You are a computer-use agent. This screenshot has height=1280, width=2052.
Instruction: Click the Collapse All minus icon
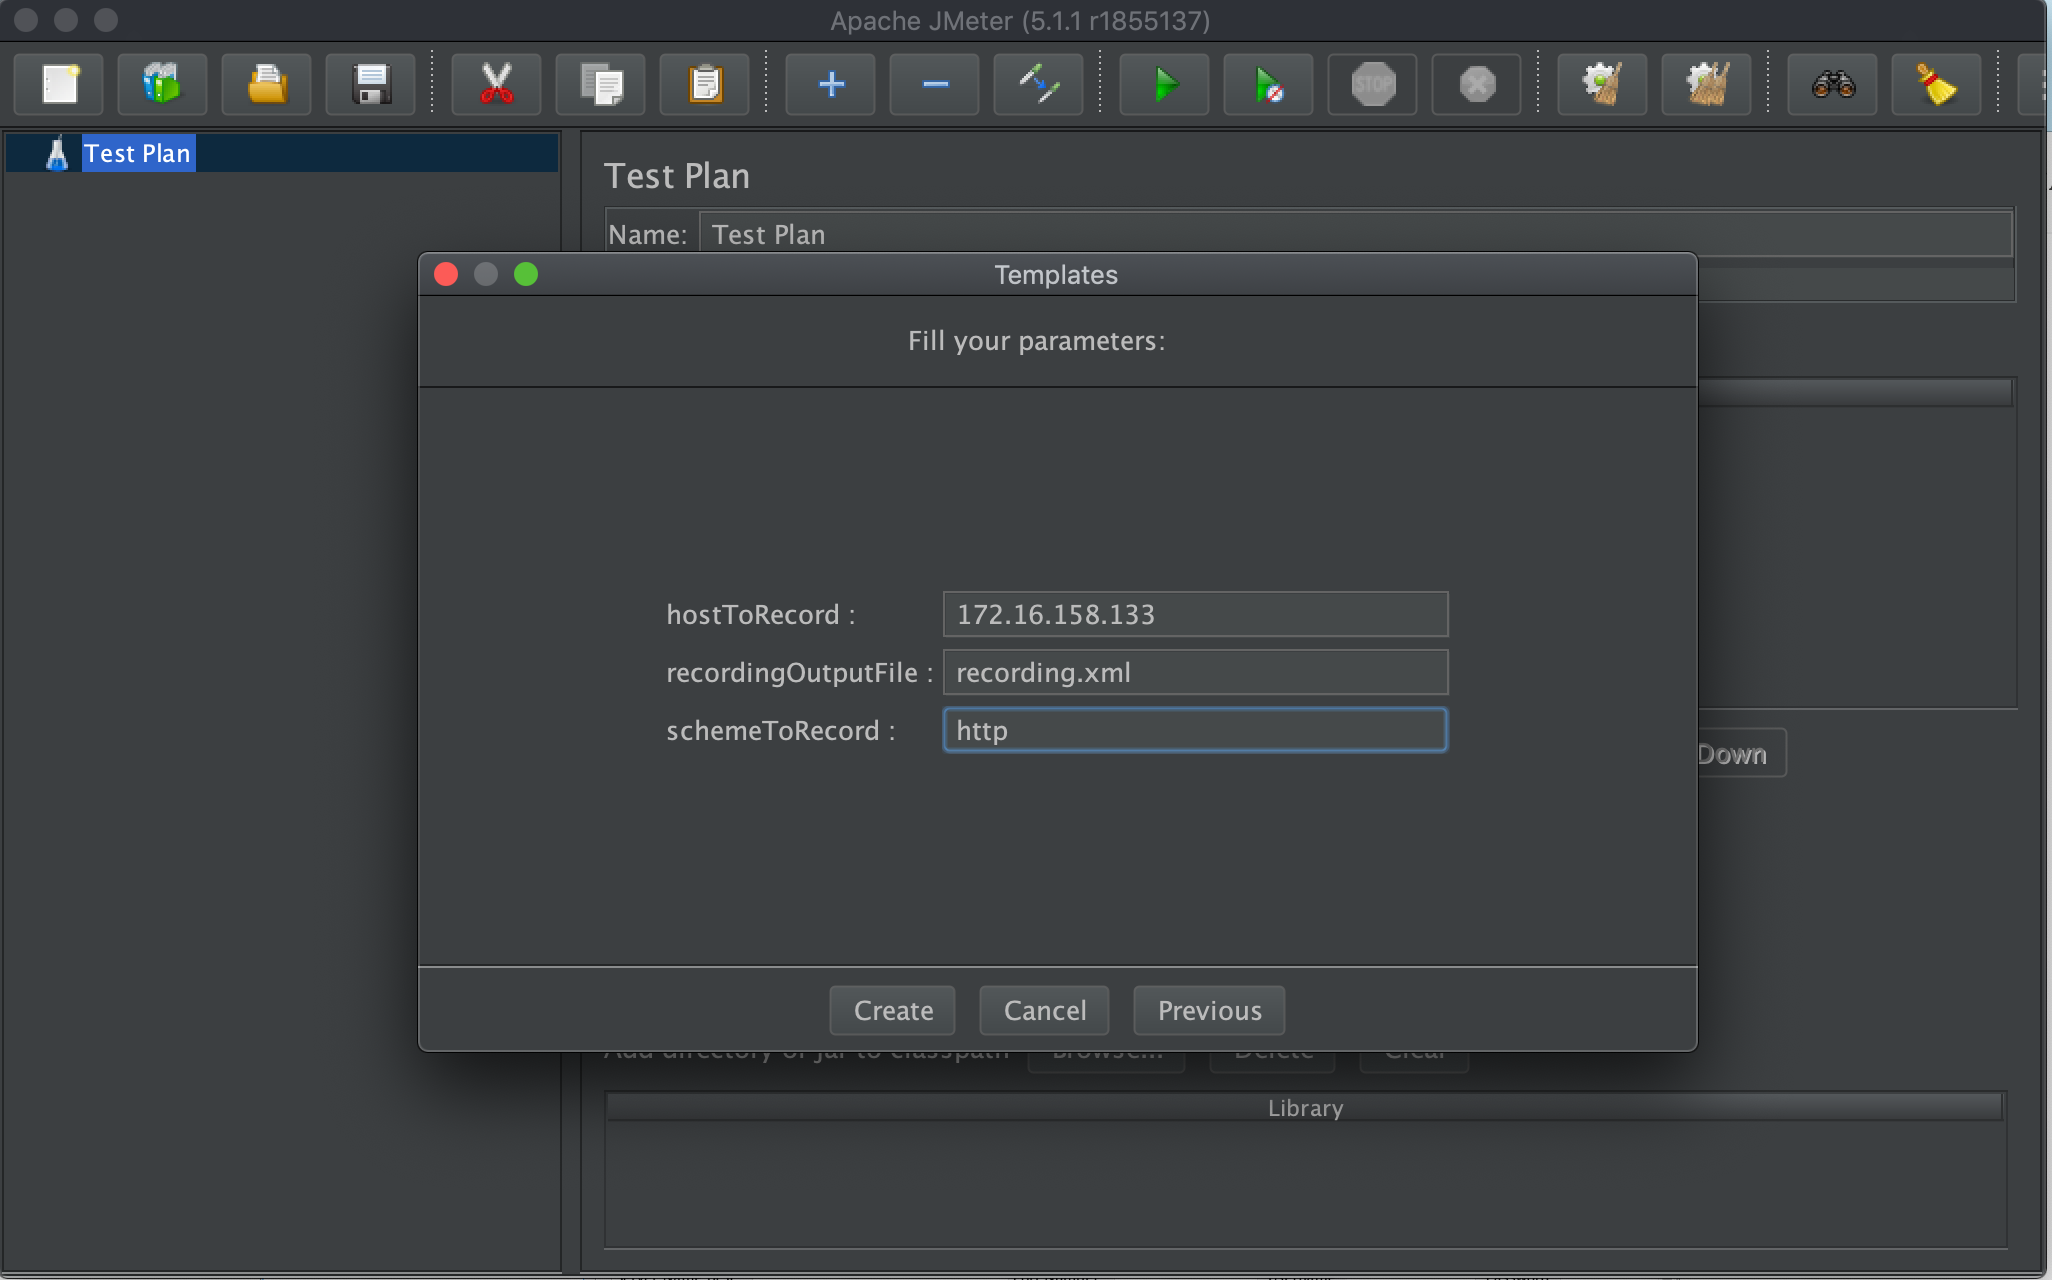click(935, 84)
